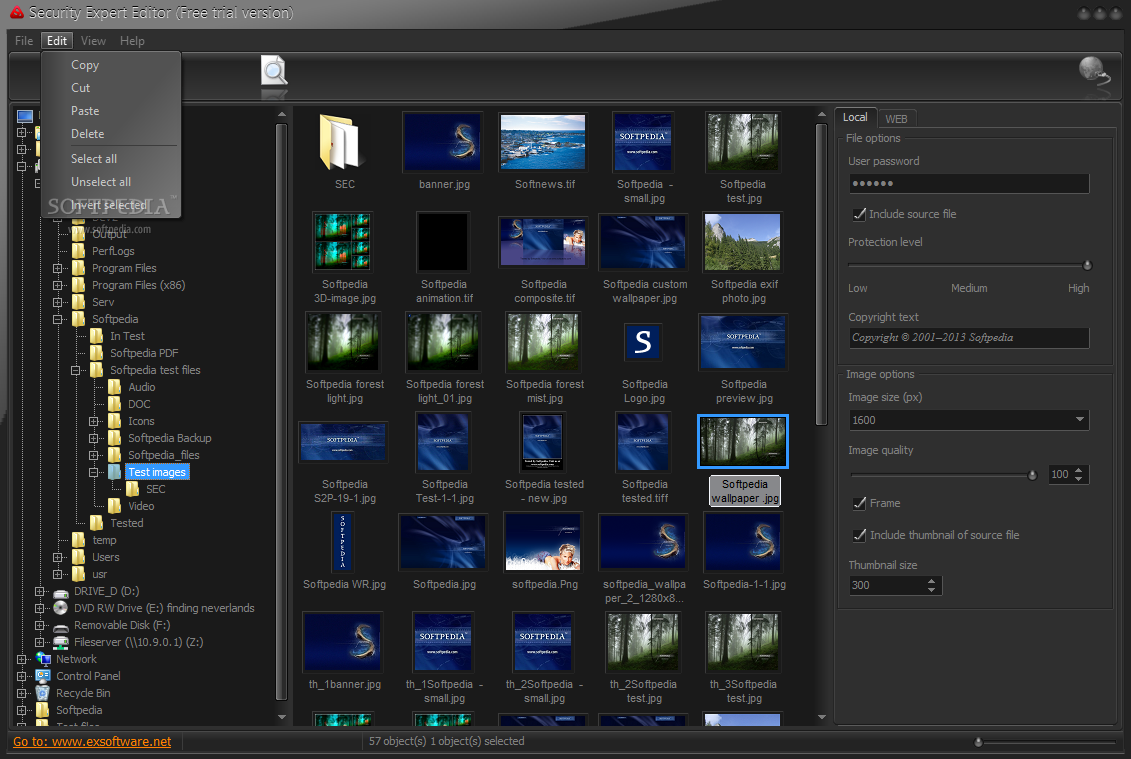Click the Softpedia PDF folder icon
This screenshot has height=759, width=1131.
97,353
